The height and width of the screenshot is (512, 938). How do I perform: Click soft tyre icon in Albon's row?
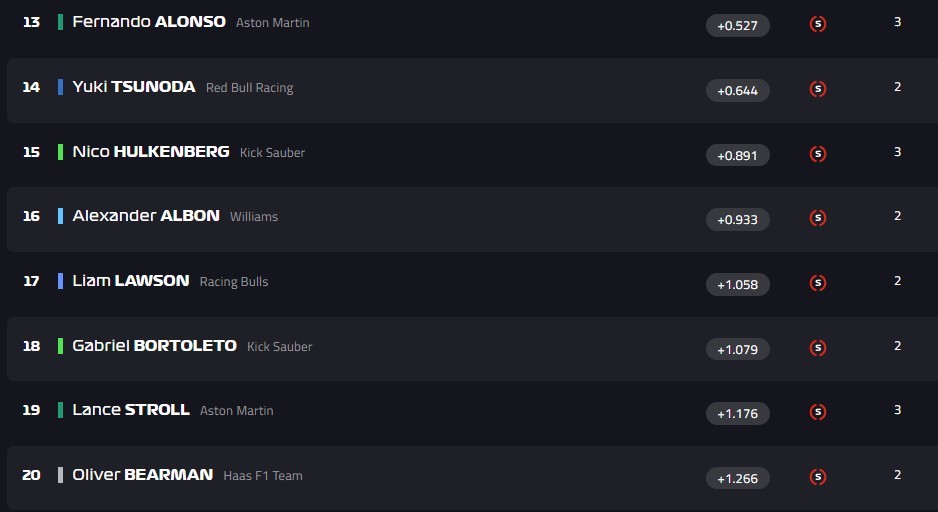click(817, 218)
